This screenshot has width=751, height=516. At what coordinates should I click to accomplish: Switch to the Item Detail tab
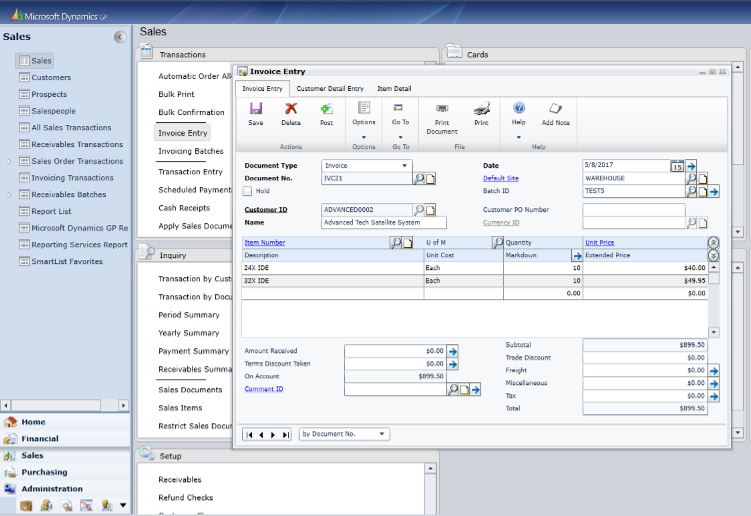(x=393, y=89)
